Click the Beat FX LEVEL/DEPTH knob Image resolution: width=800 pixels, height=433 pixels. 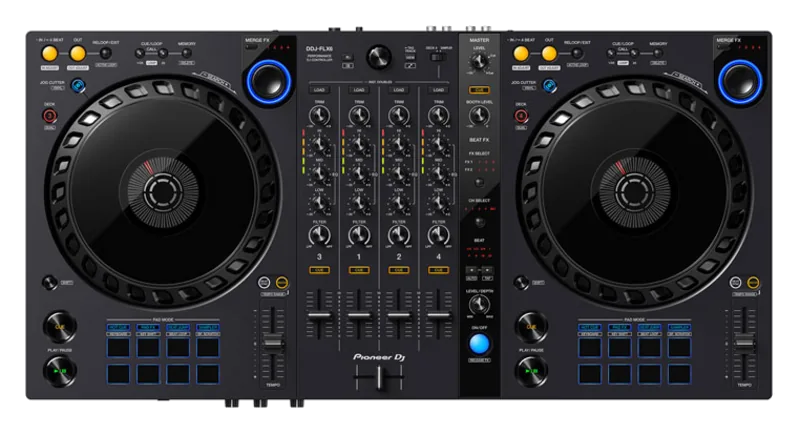(479, 305)
